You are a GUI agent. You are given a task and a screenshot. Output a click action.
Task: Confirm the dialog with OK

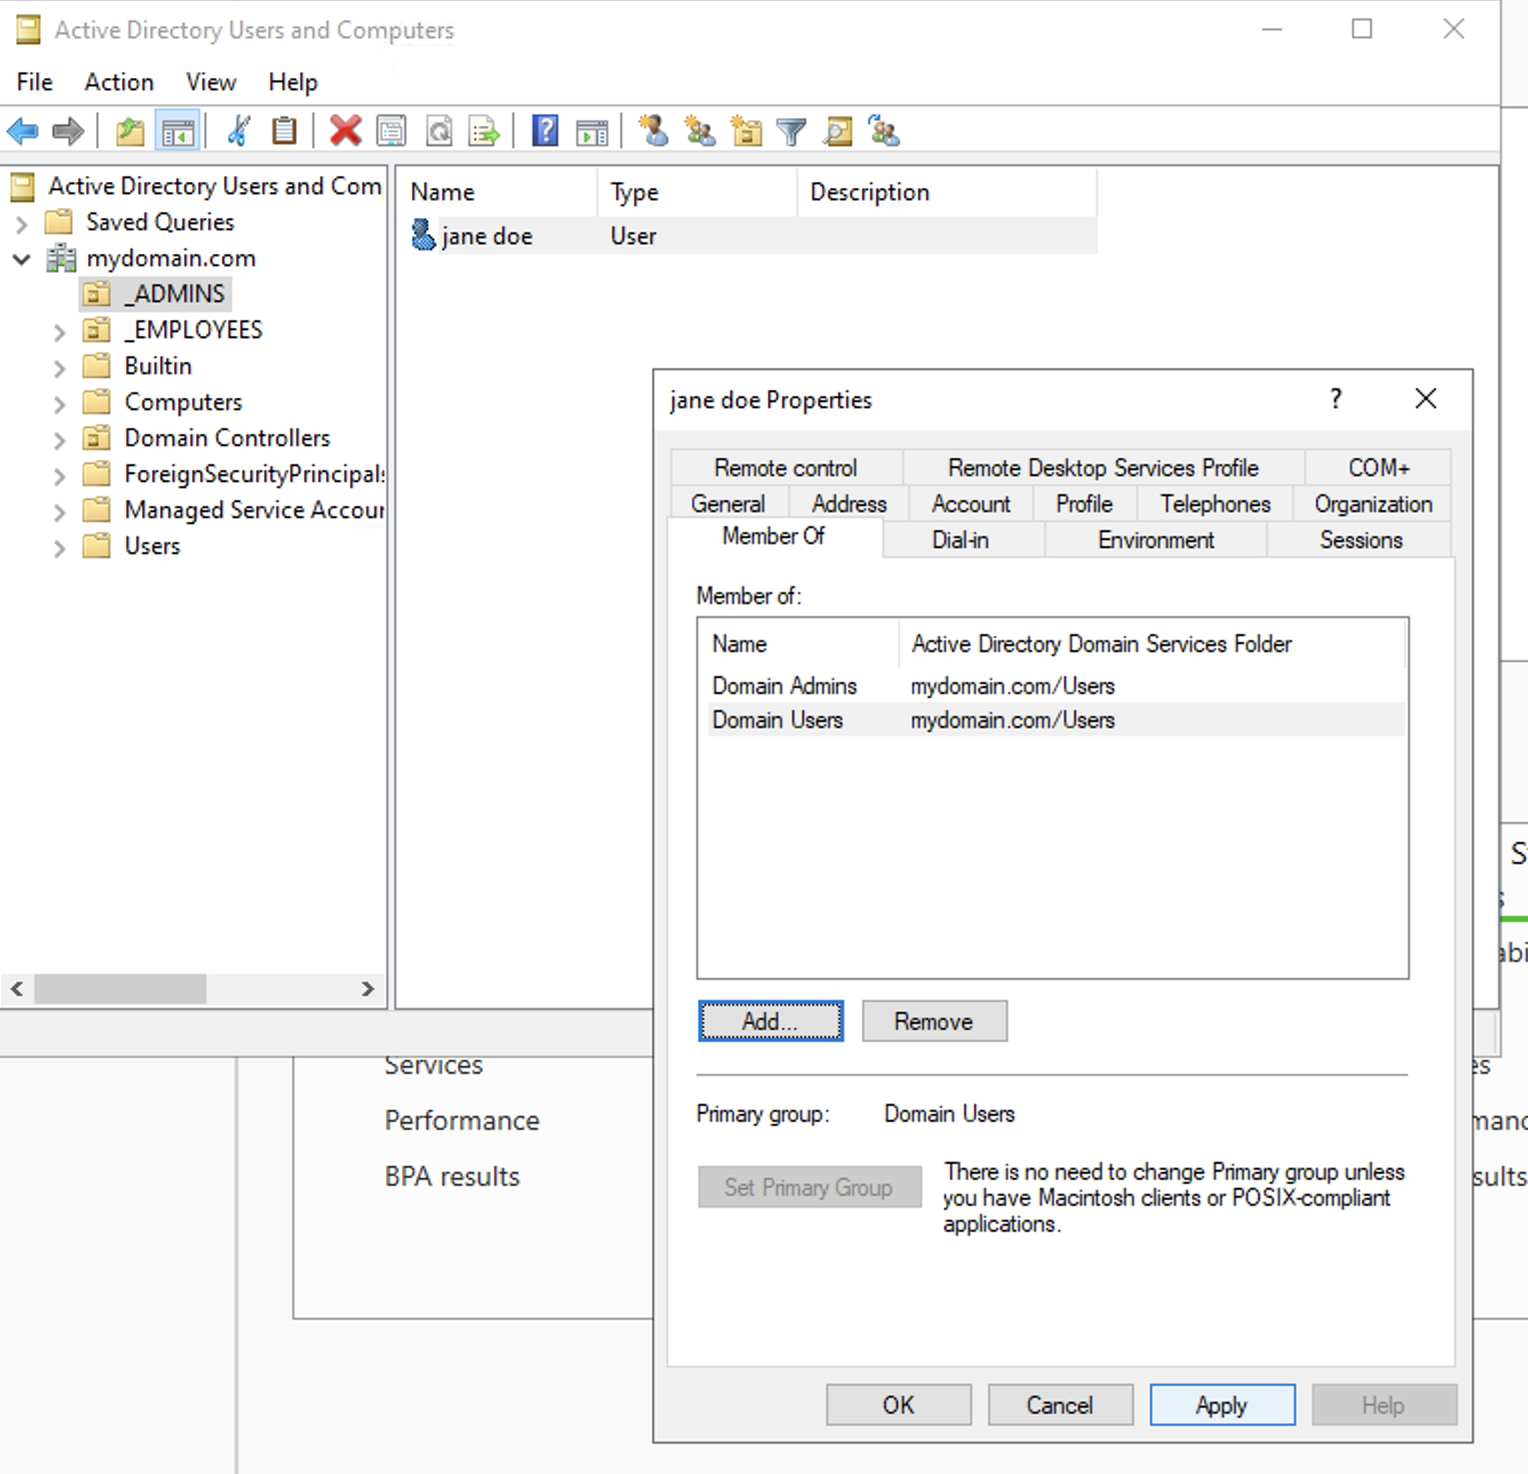(898, 1405)
